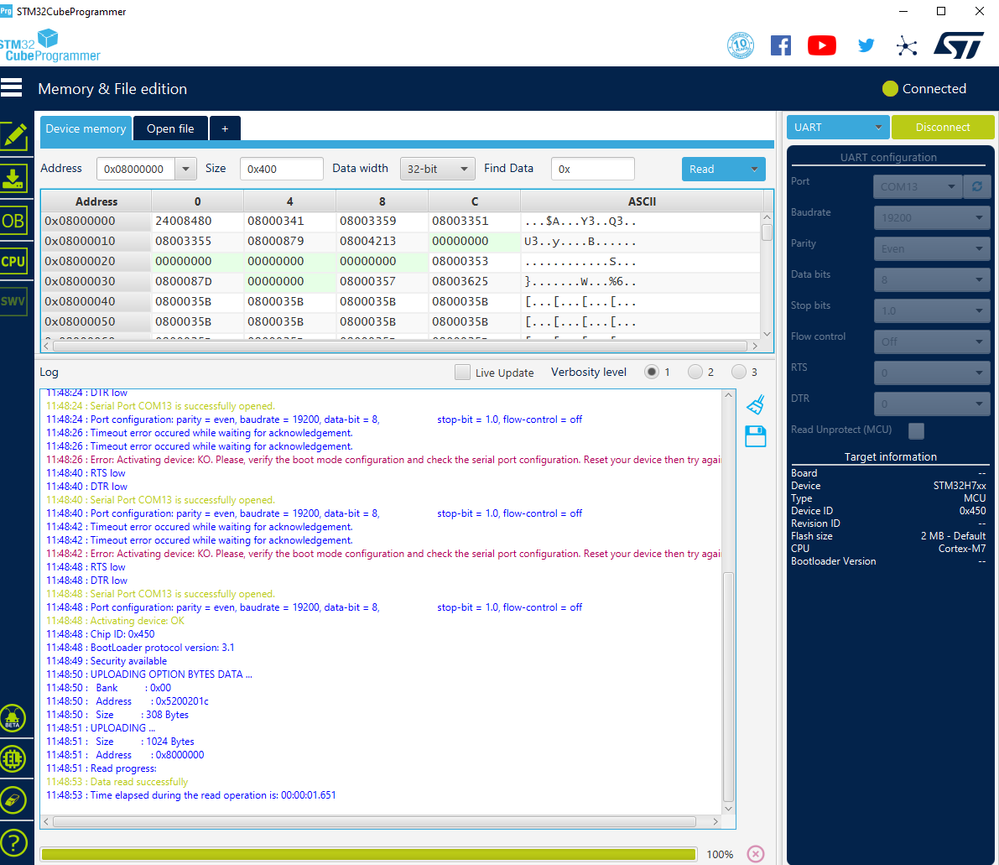Cancel operation with the red X icon

pos(756,854)
